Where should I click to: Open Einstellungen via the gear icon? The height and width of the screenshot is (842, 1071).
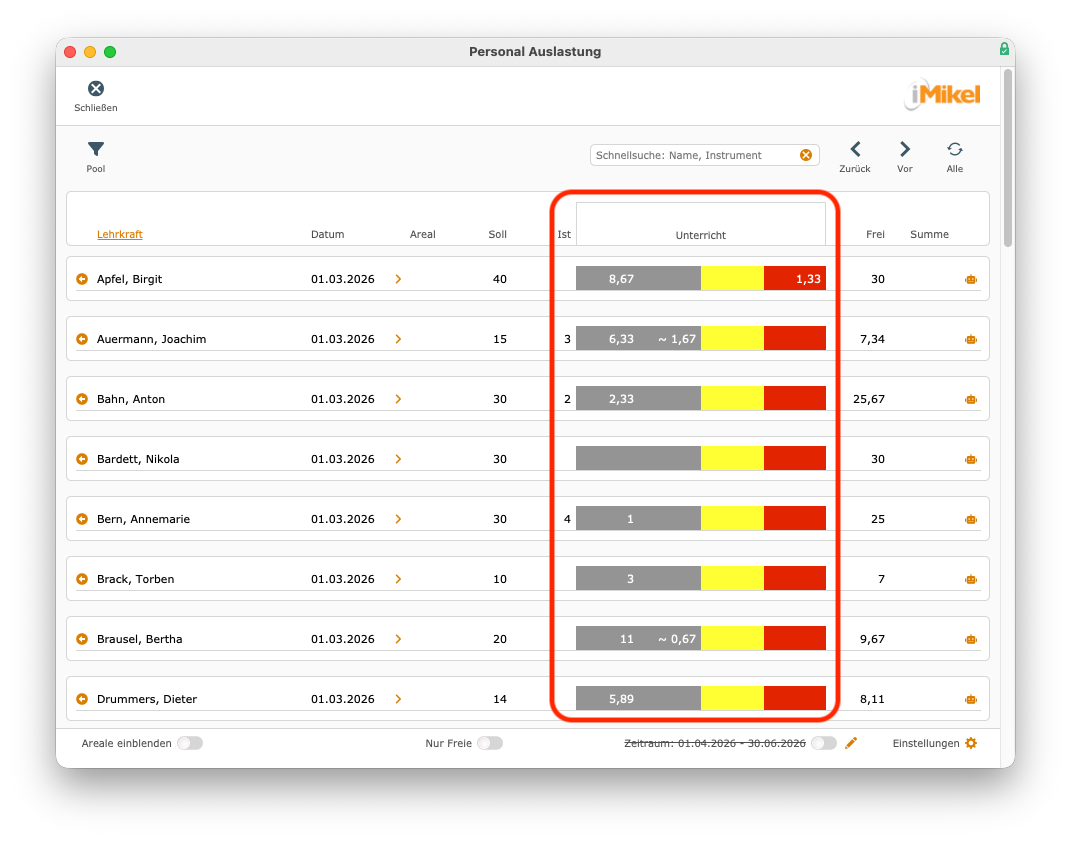(971, 743)
